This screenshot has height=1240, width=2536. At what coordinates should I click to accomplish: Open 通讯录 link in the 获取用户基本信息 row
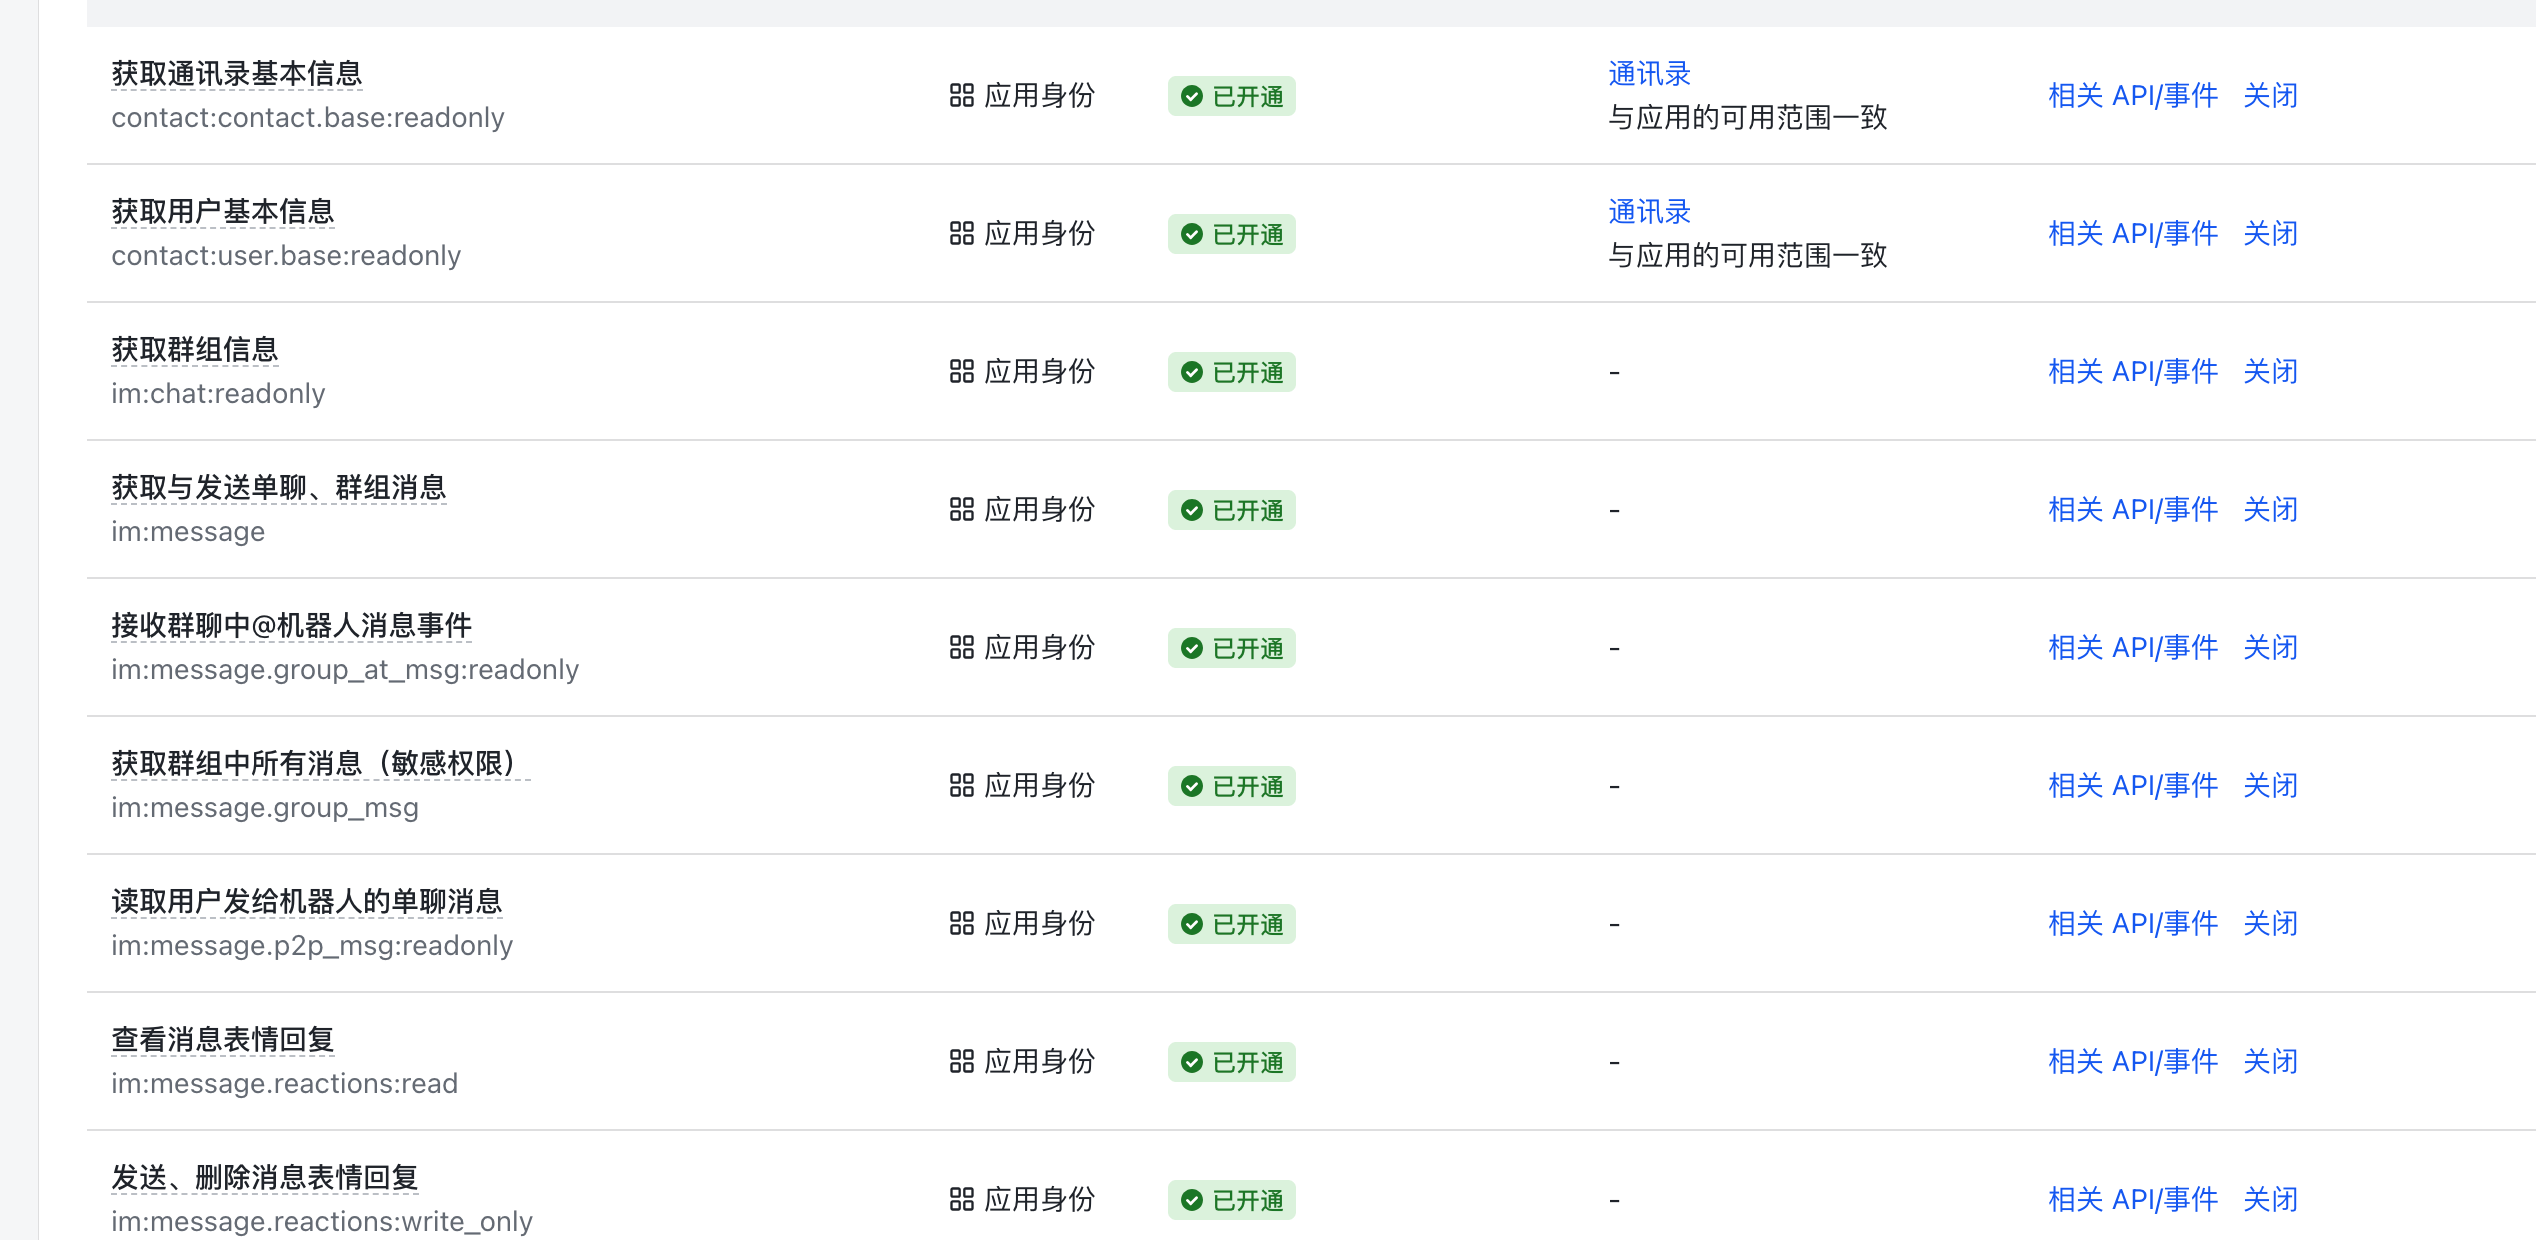coord(1648,212)
